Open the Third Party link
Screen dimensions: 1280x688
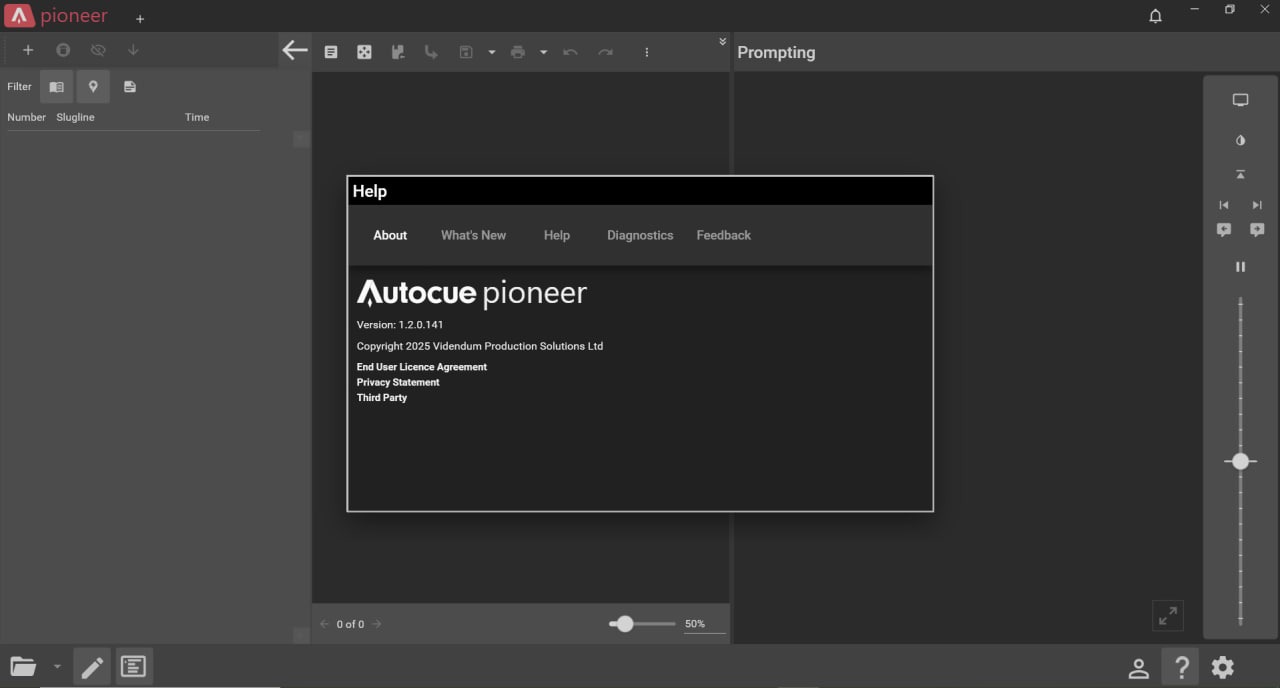click(382, 397)
